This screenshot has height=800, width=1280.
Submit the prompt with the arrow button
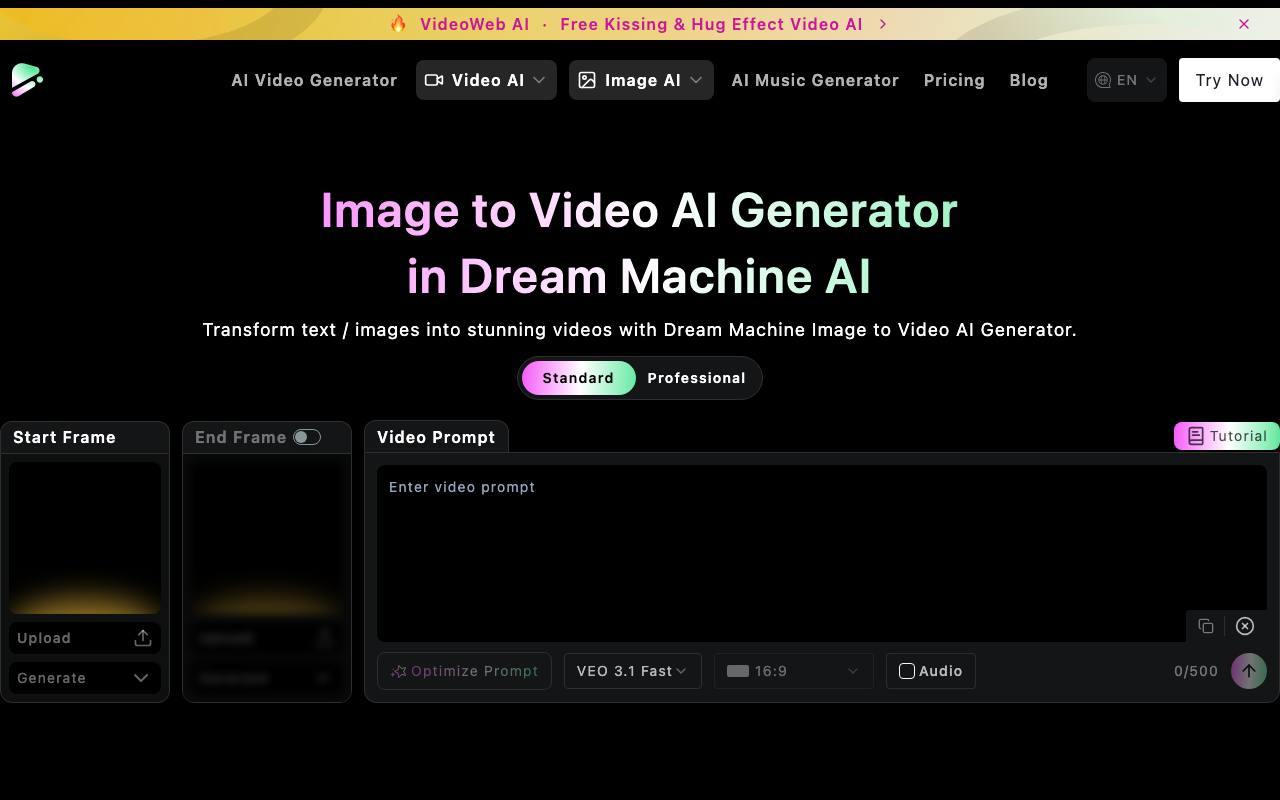1249,671
